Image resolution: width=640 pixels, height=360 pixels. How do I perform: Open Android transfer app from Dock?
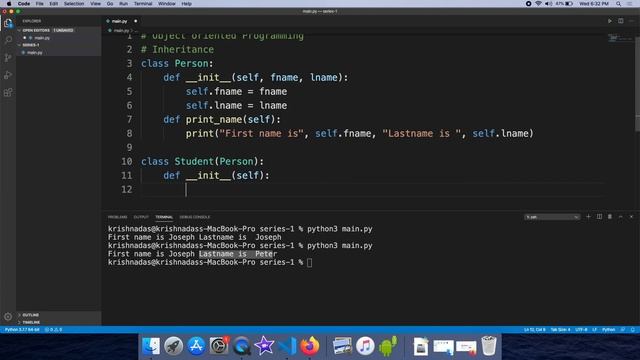click(388, 346)
